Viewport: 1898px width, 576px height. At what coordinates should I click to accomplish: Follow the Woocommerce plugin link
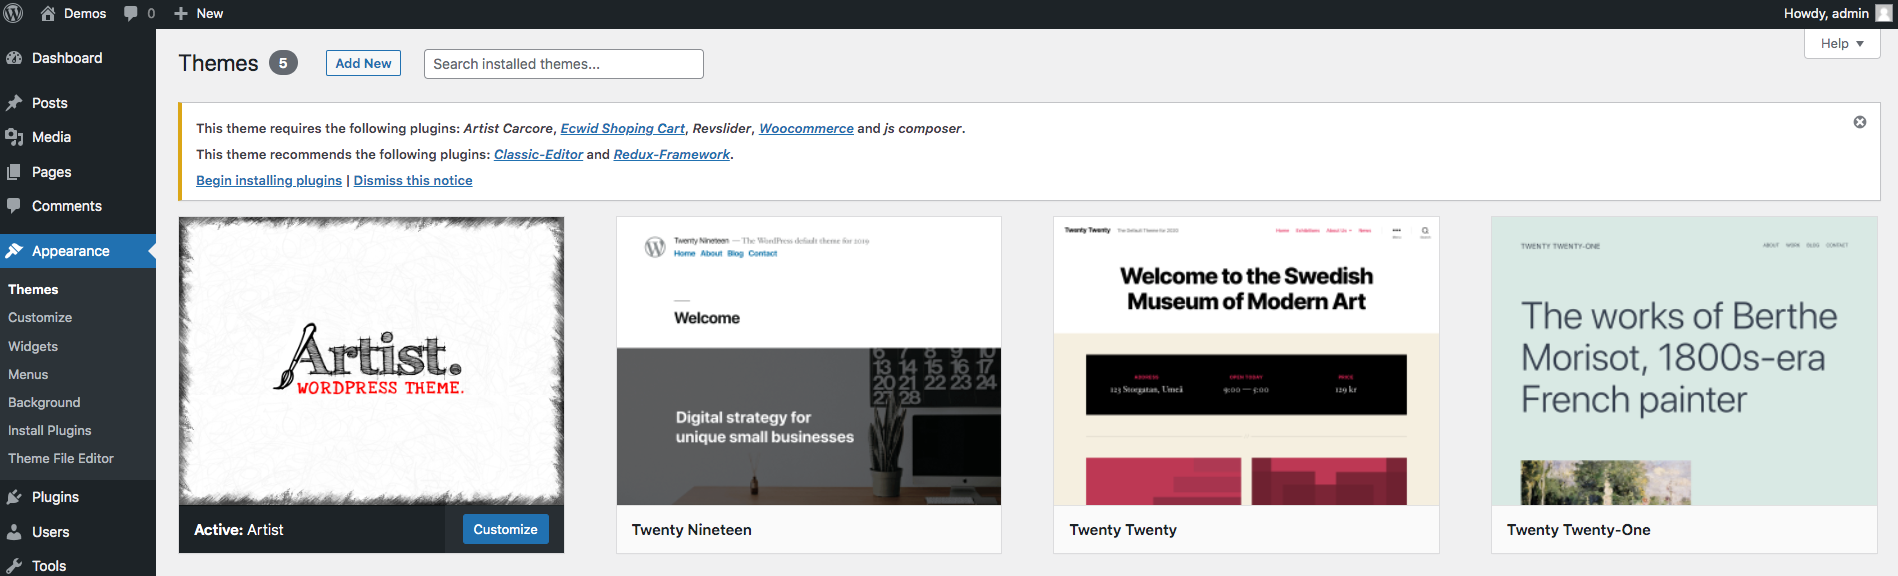pos(806,128)
